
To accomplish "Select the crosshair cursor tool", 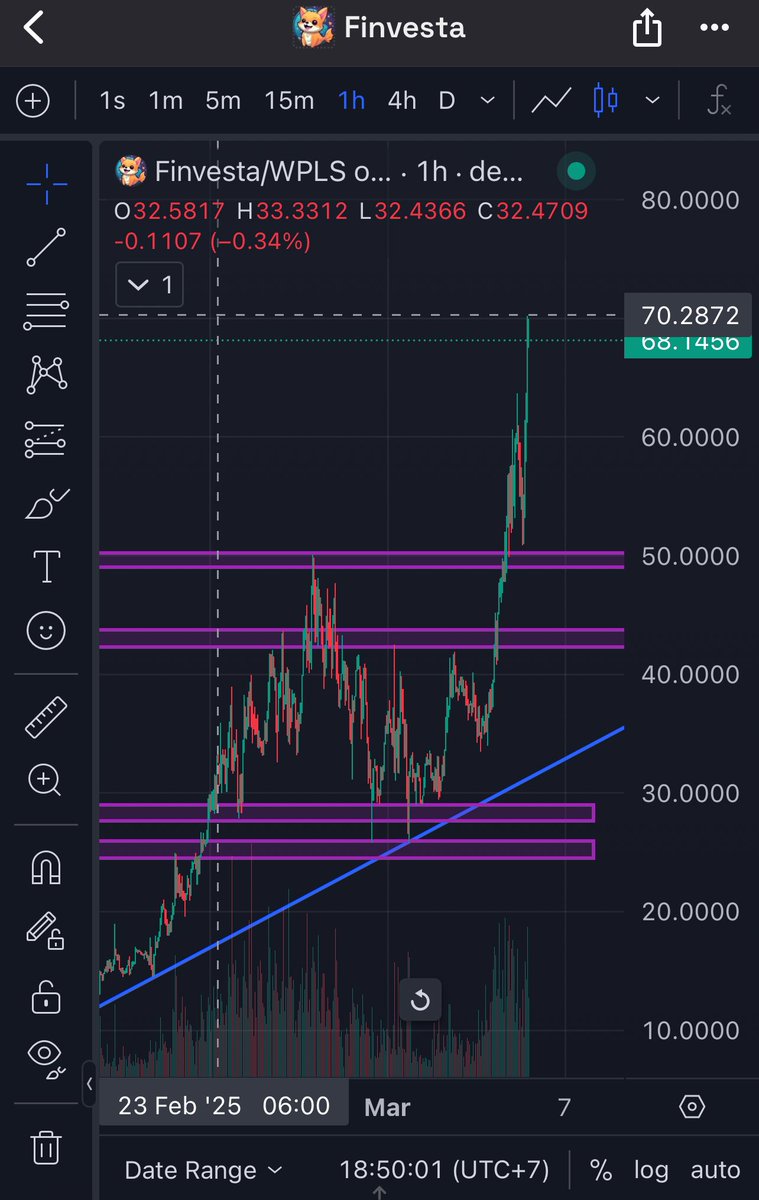I will [x=46, y=183].
